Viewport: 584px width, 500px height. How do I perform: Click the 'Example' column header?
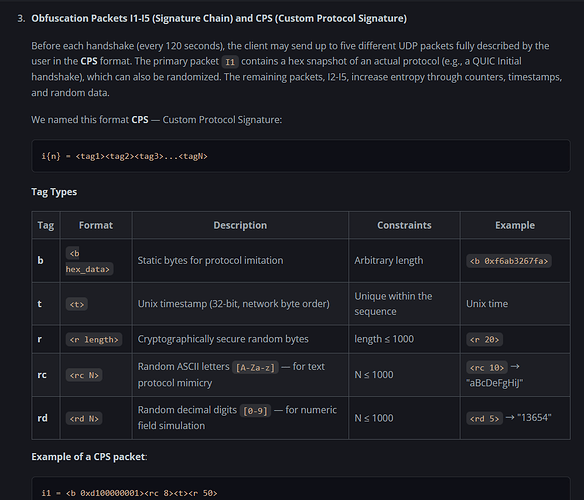click(515, 225)
